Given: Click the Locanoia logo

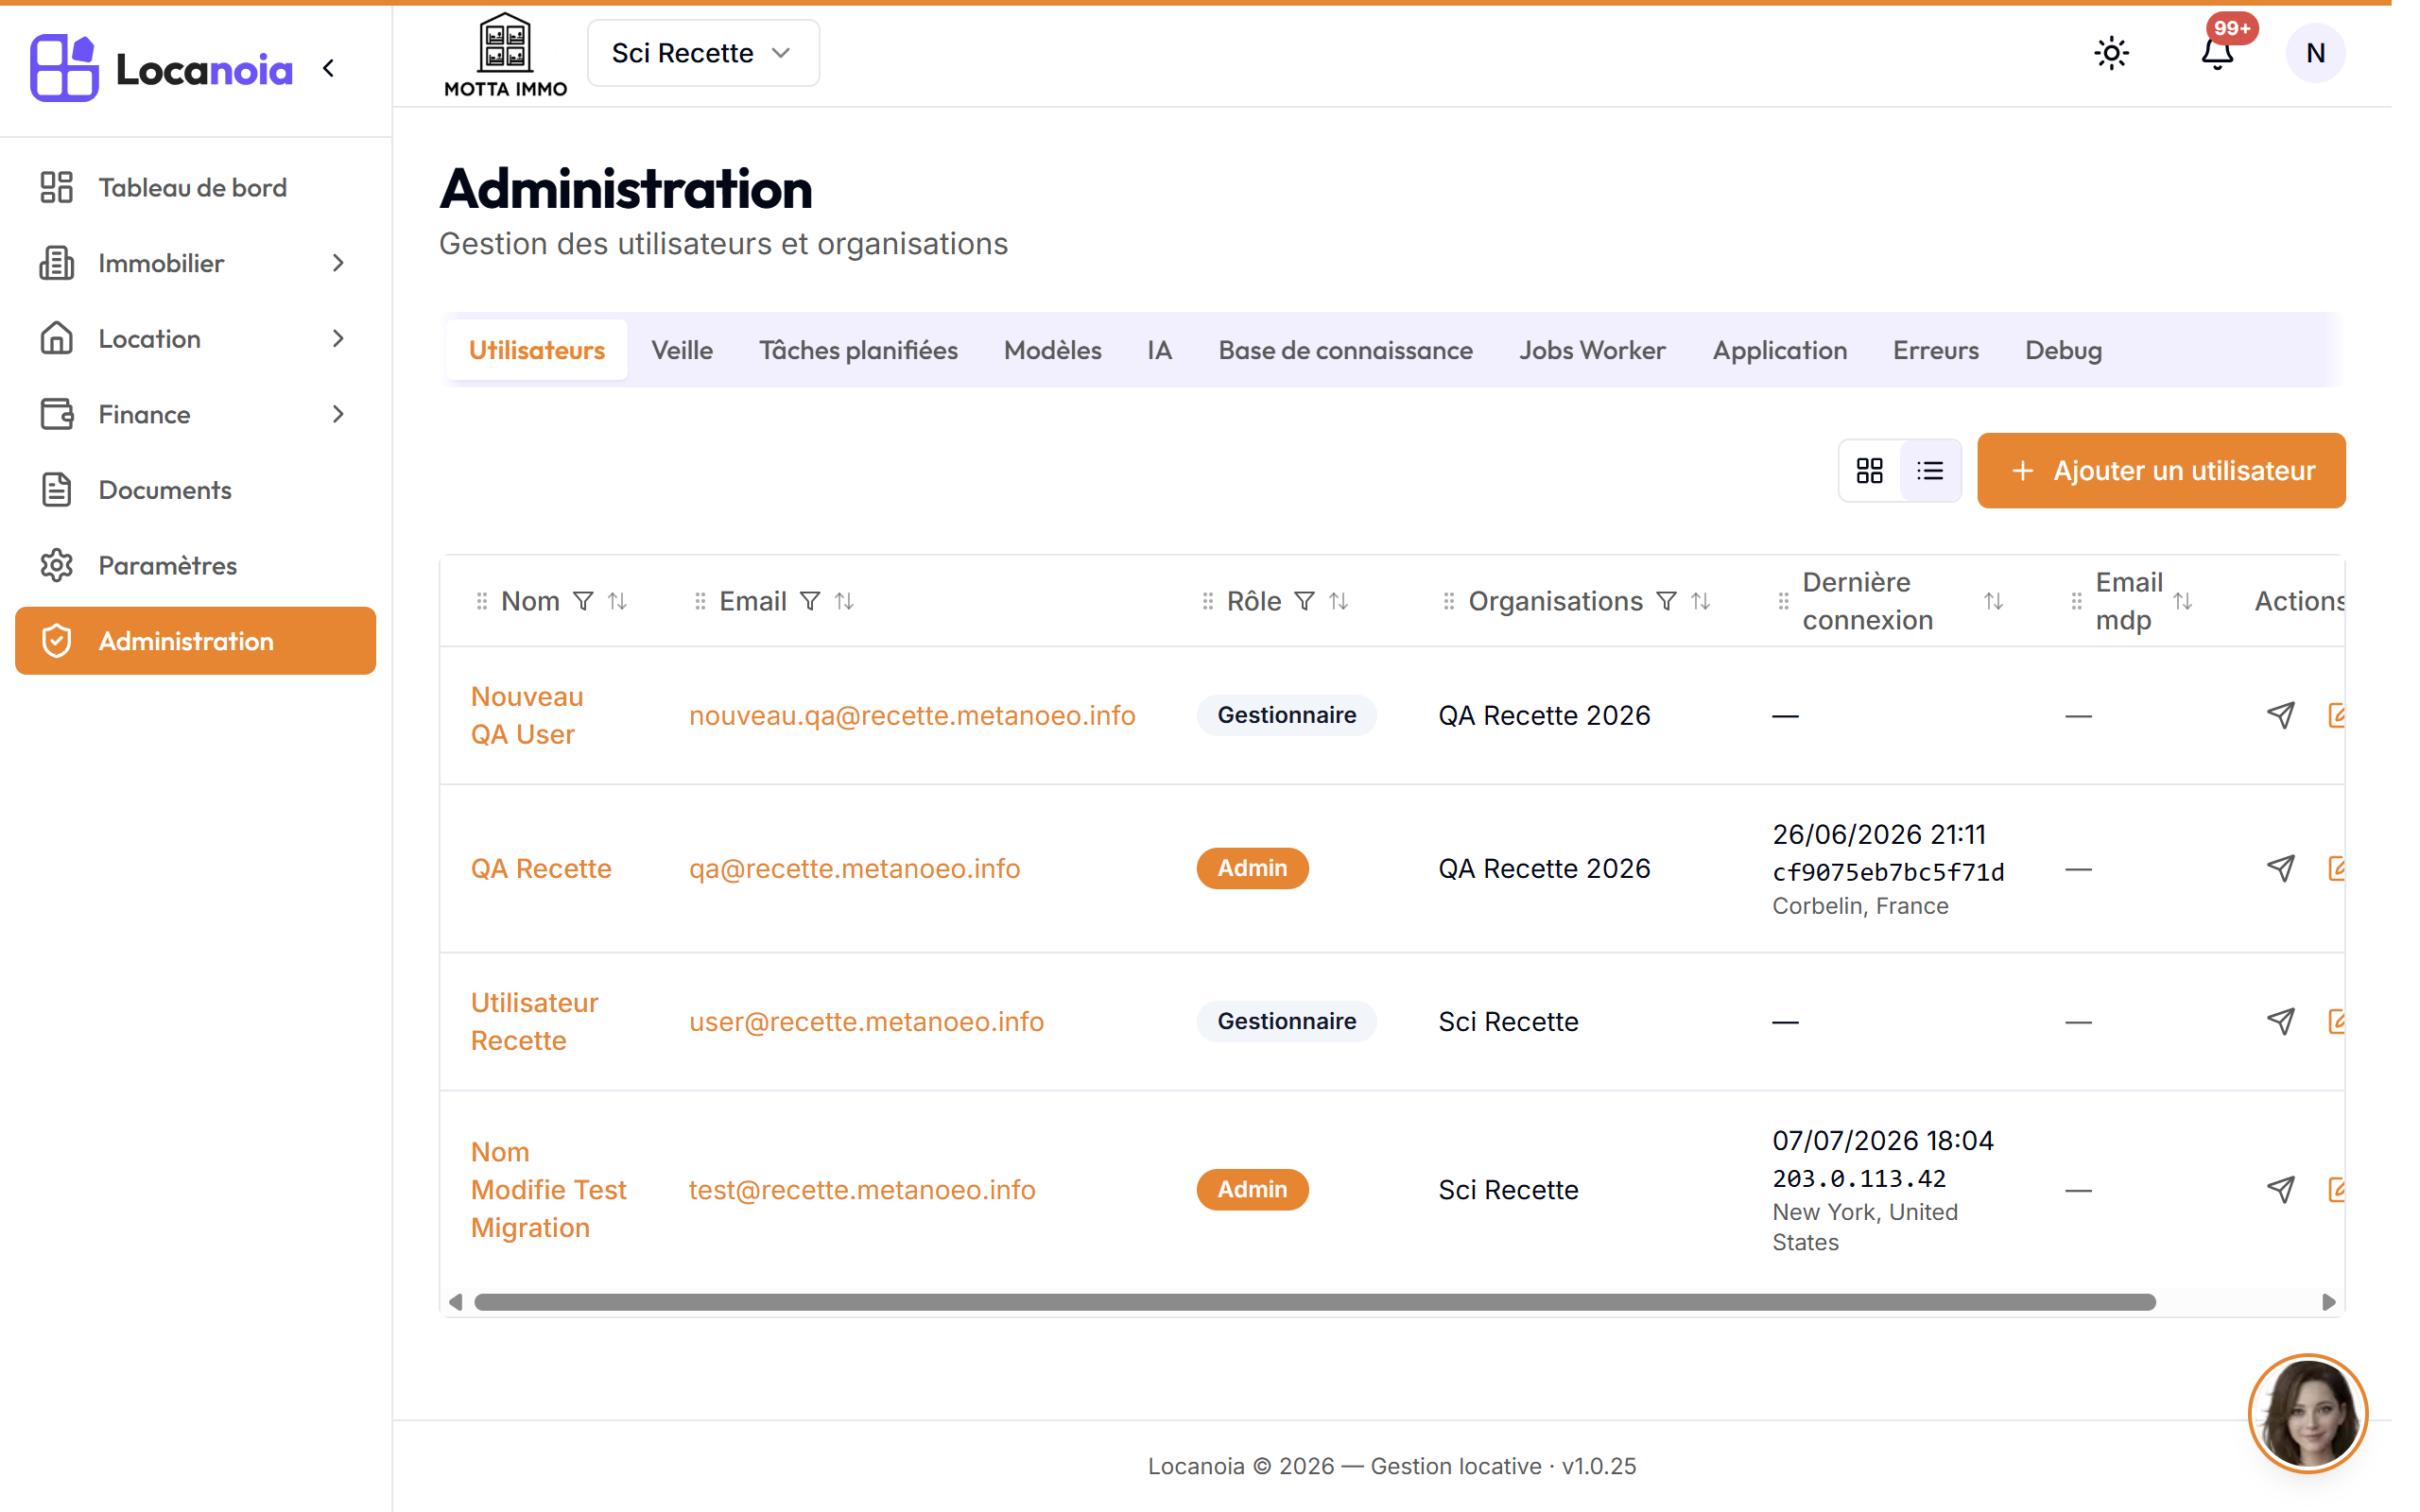Looking at the screenshot, I should point(161,68).
